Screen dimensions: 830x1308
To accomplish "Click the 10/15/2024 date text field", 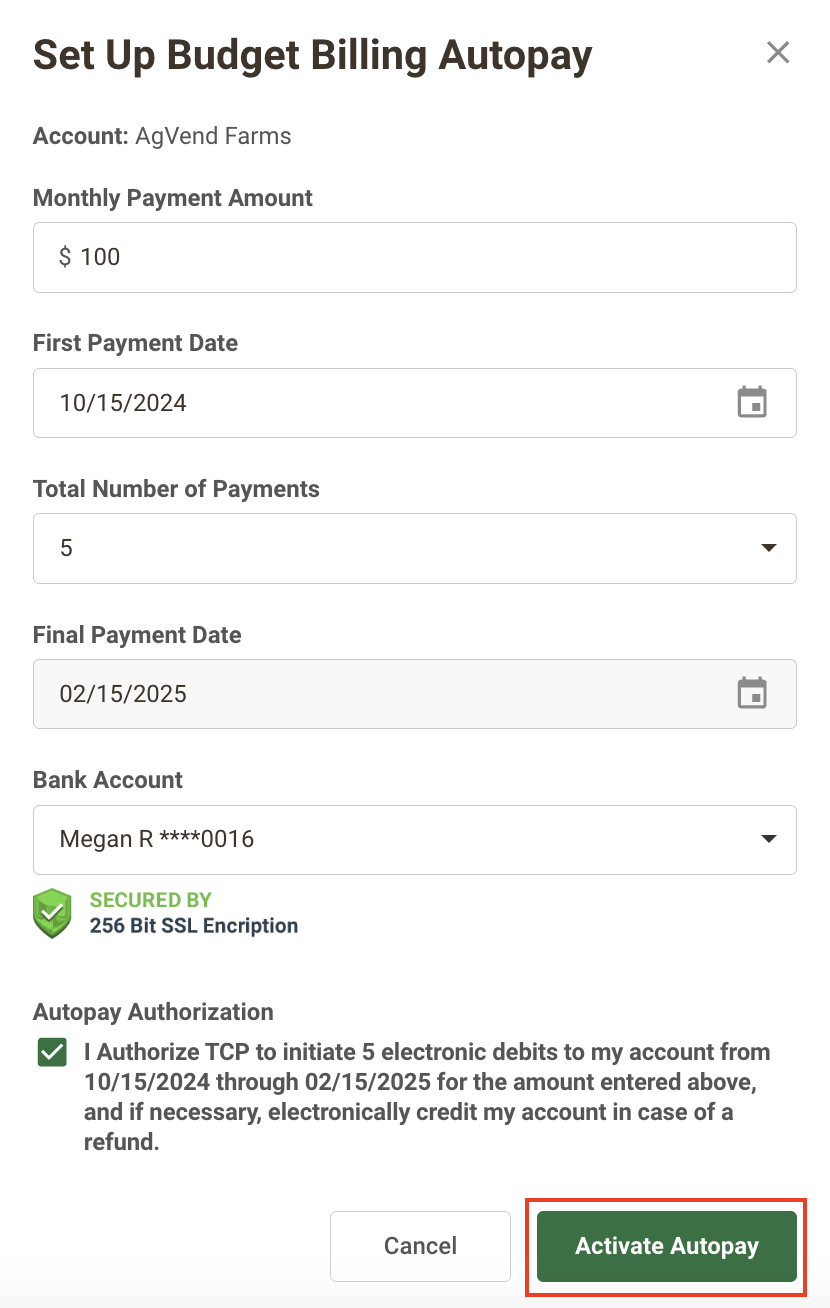I will coord(415,403).
